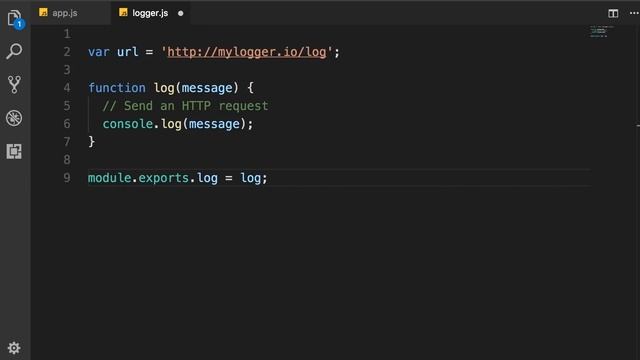The width and height of the screenshot is (640, 360).
Task: Click the 'message' parameter on line 4
Action: (207, 88)
